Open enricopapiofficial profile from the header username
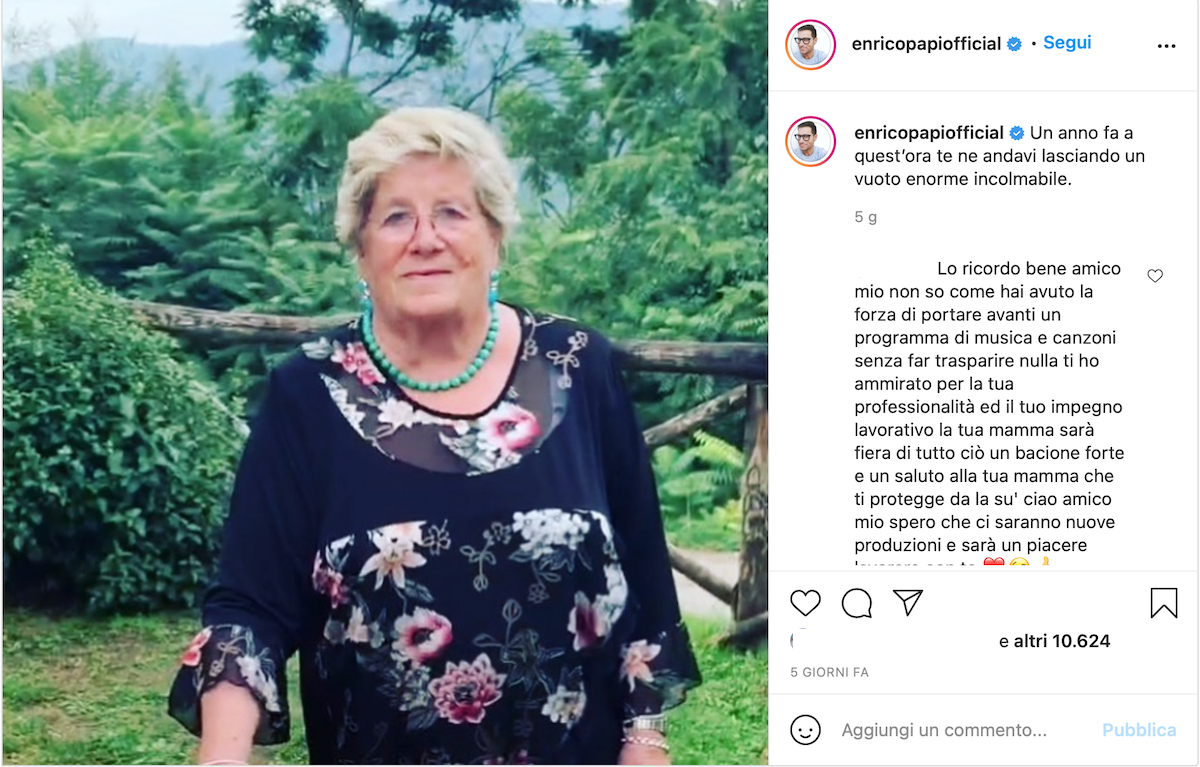Viewport: 1200px width, 767px height. pos(926,44)
